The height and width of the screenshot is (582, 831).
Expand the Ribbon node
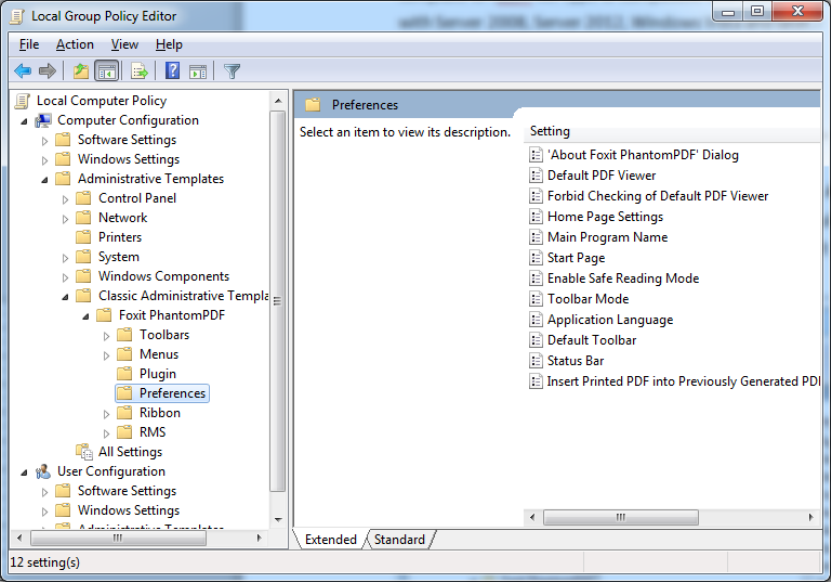tap(107, 414)
